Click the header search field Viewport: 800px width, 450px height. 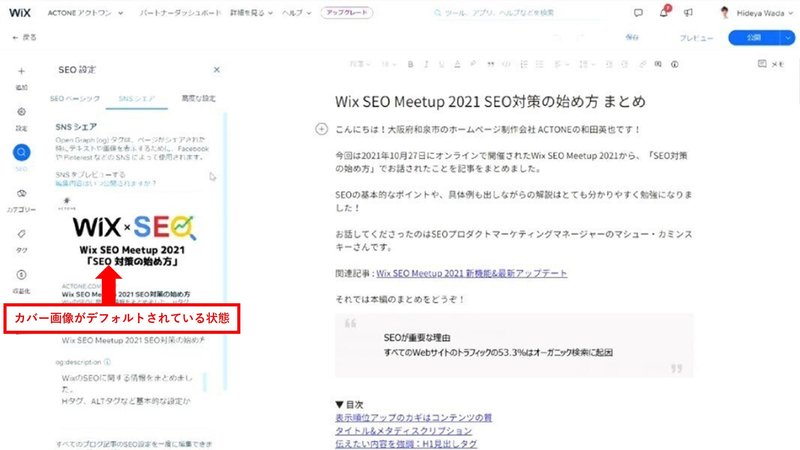coord(520,13)
